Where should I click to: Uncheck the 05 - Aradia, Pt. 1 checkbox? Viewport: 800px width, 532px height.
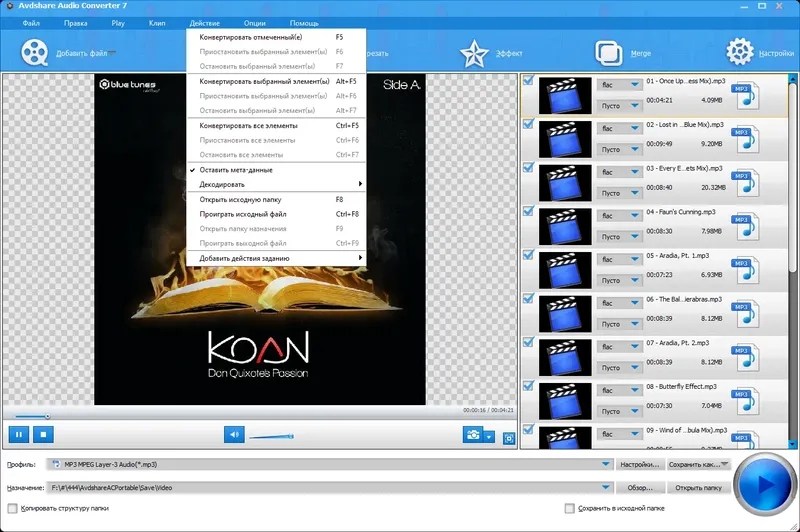[528, 255]
